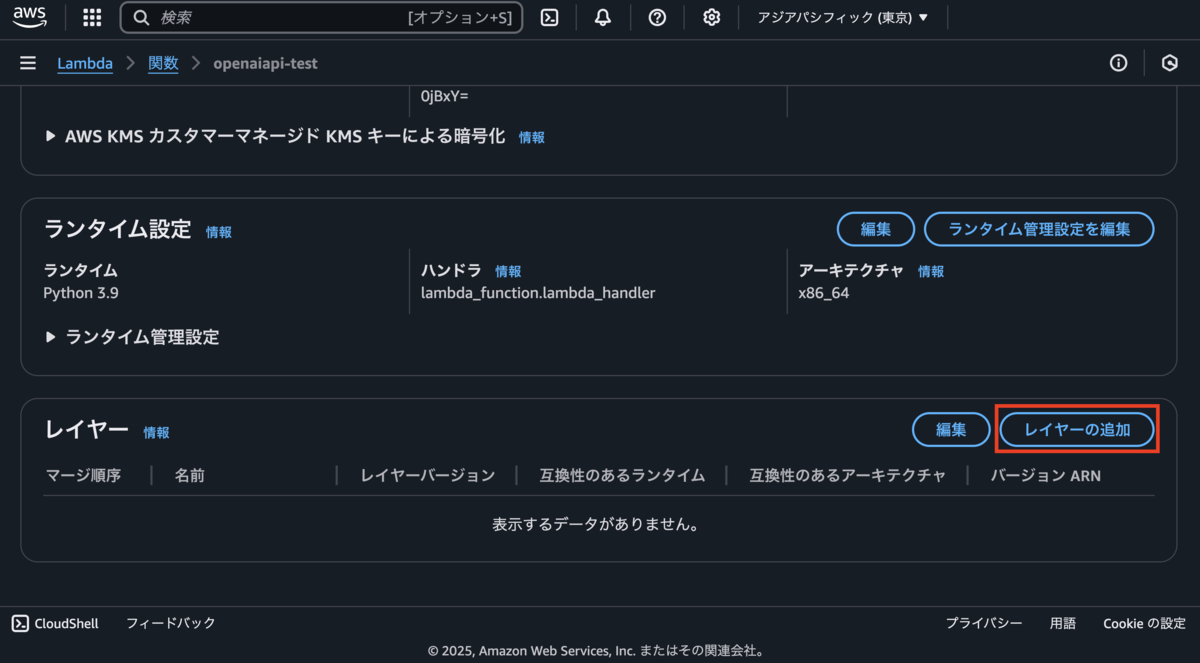This screenshot has height=663, width=1200.
Task: Click the 検索 search field
Action: (321, 17)
